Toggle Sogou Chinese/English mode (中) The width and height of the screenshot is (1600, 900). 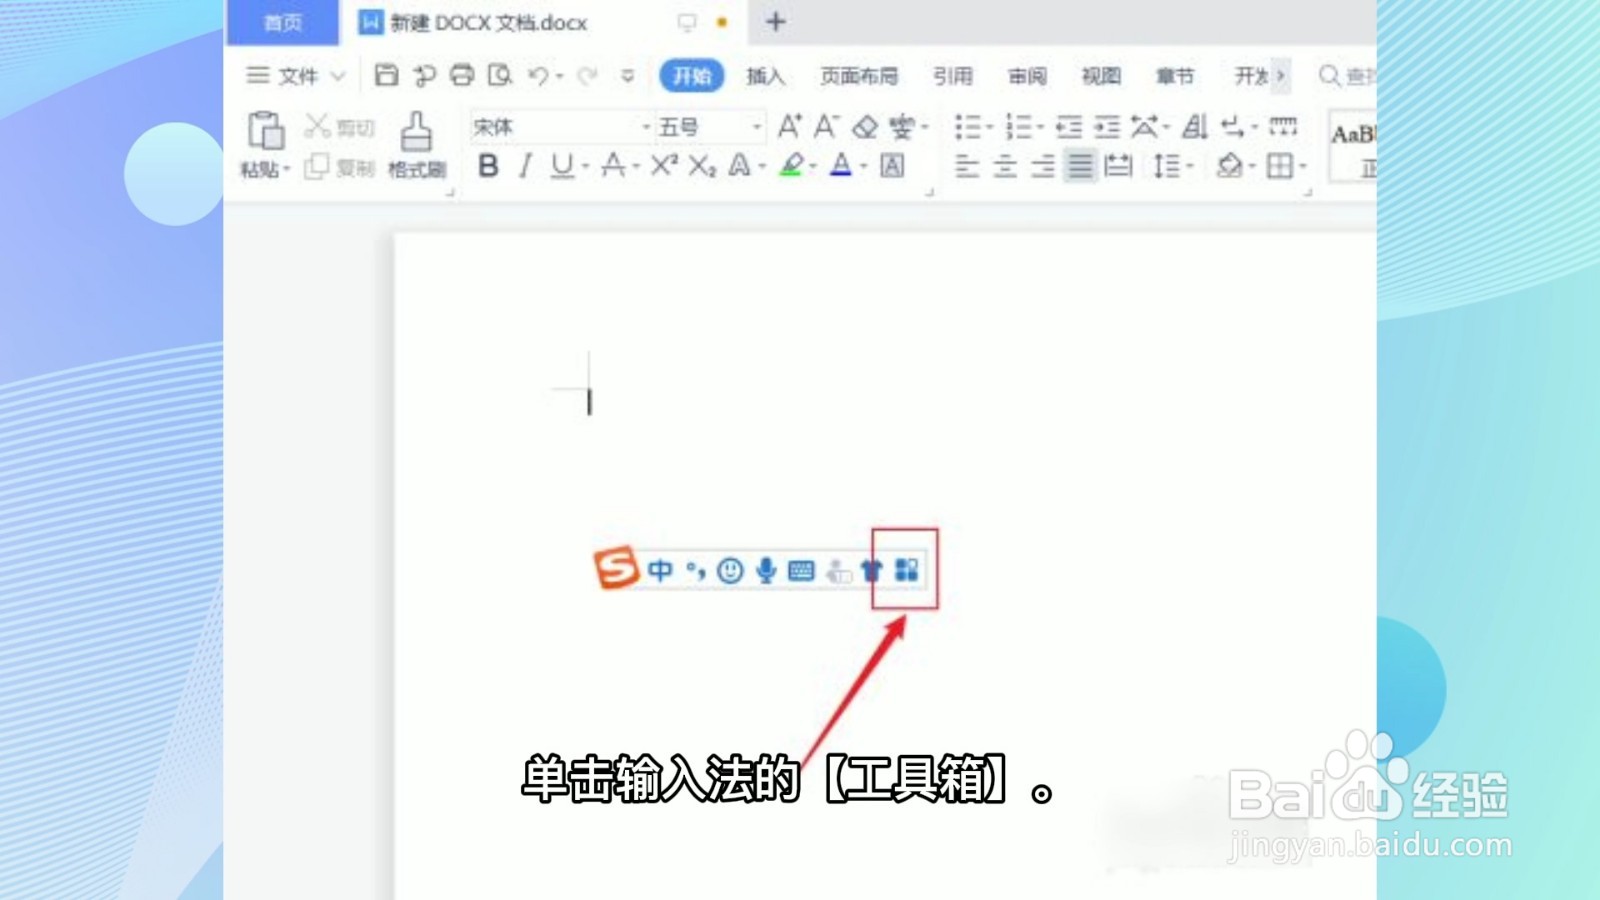pyautogui.click(x=660, y=570)
